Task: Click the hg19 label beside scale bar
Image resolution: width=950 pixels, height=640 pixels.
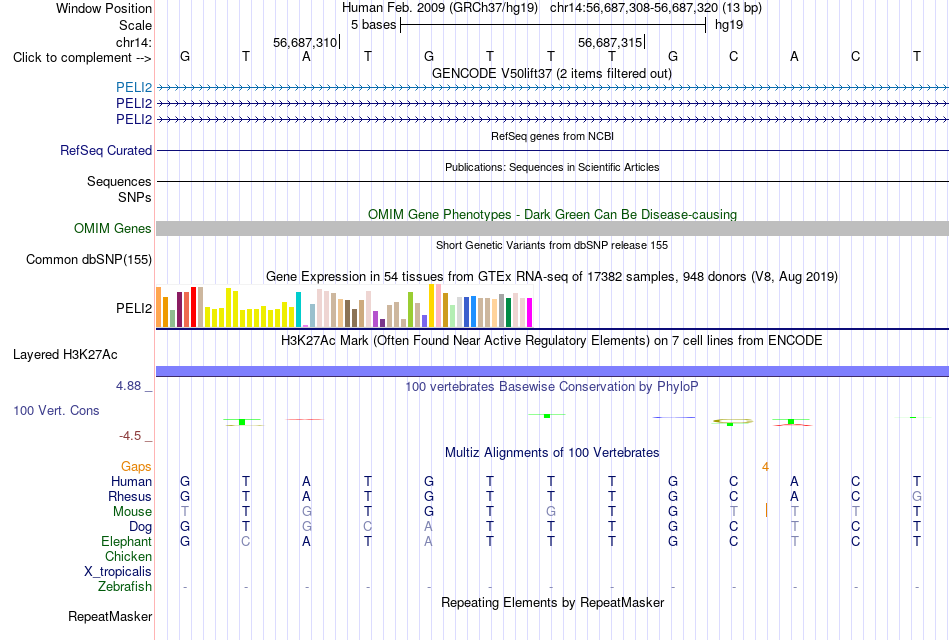Action: pyautogui.click(x=729, y=25)
